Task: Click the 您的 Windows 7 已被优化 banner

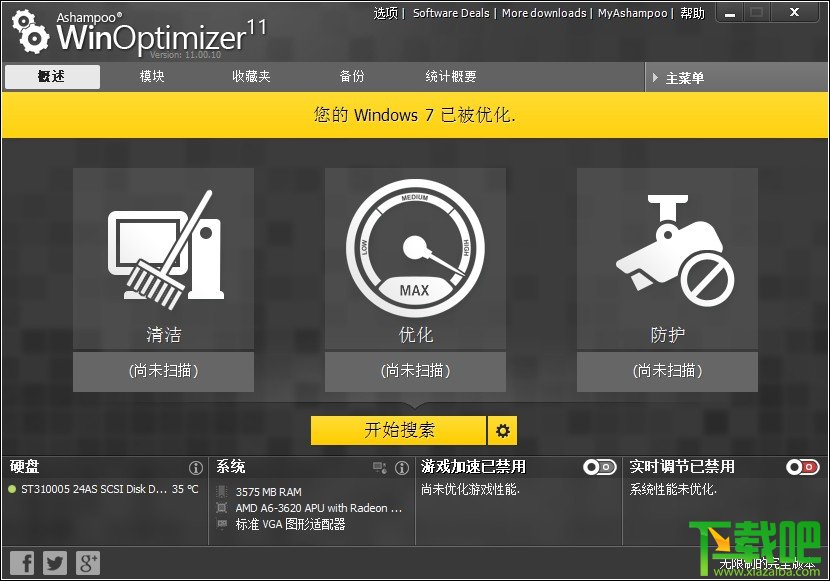Action: tap(415, 115)
